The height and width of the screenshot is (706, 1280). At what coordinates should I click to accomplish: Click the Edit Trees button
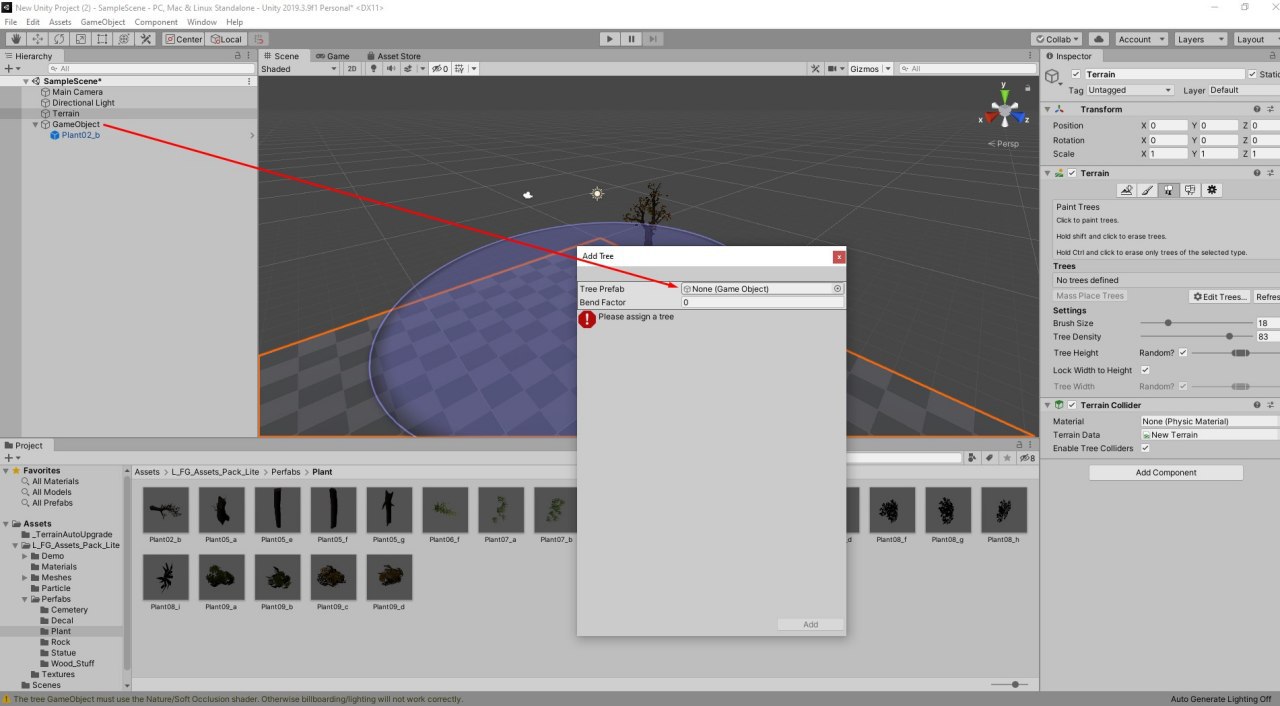click(1219, 297)
